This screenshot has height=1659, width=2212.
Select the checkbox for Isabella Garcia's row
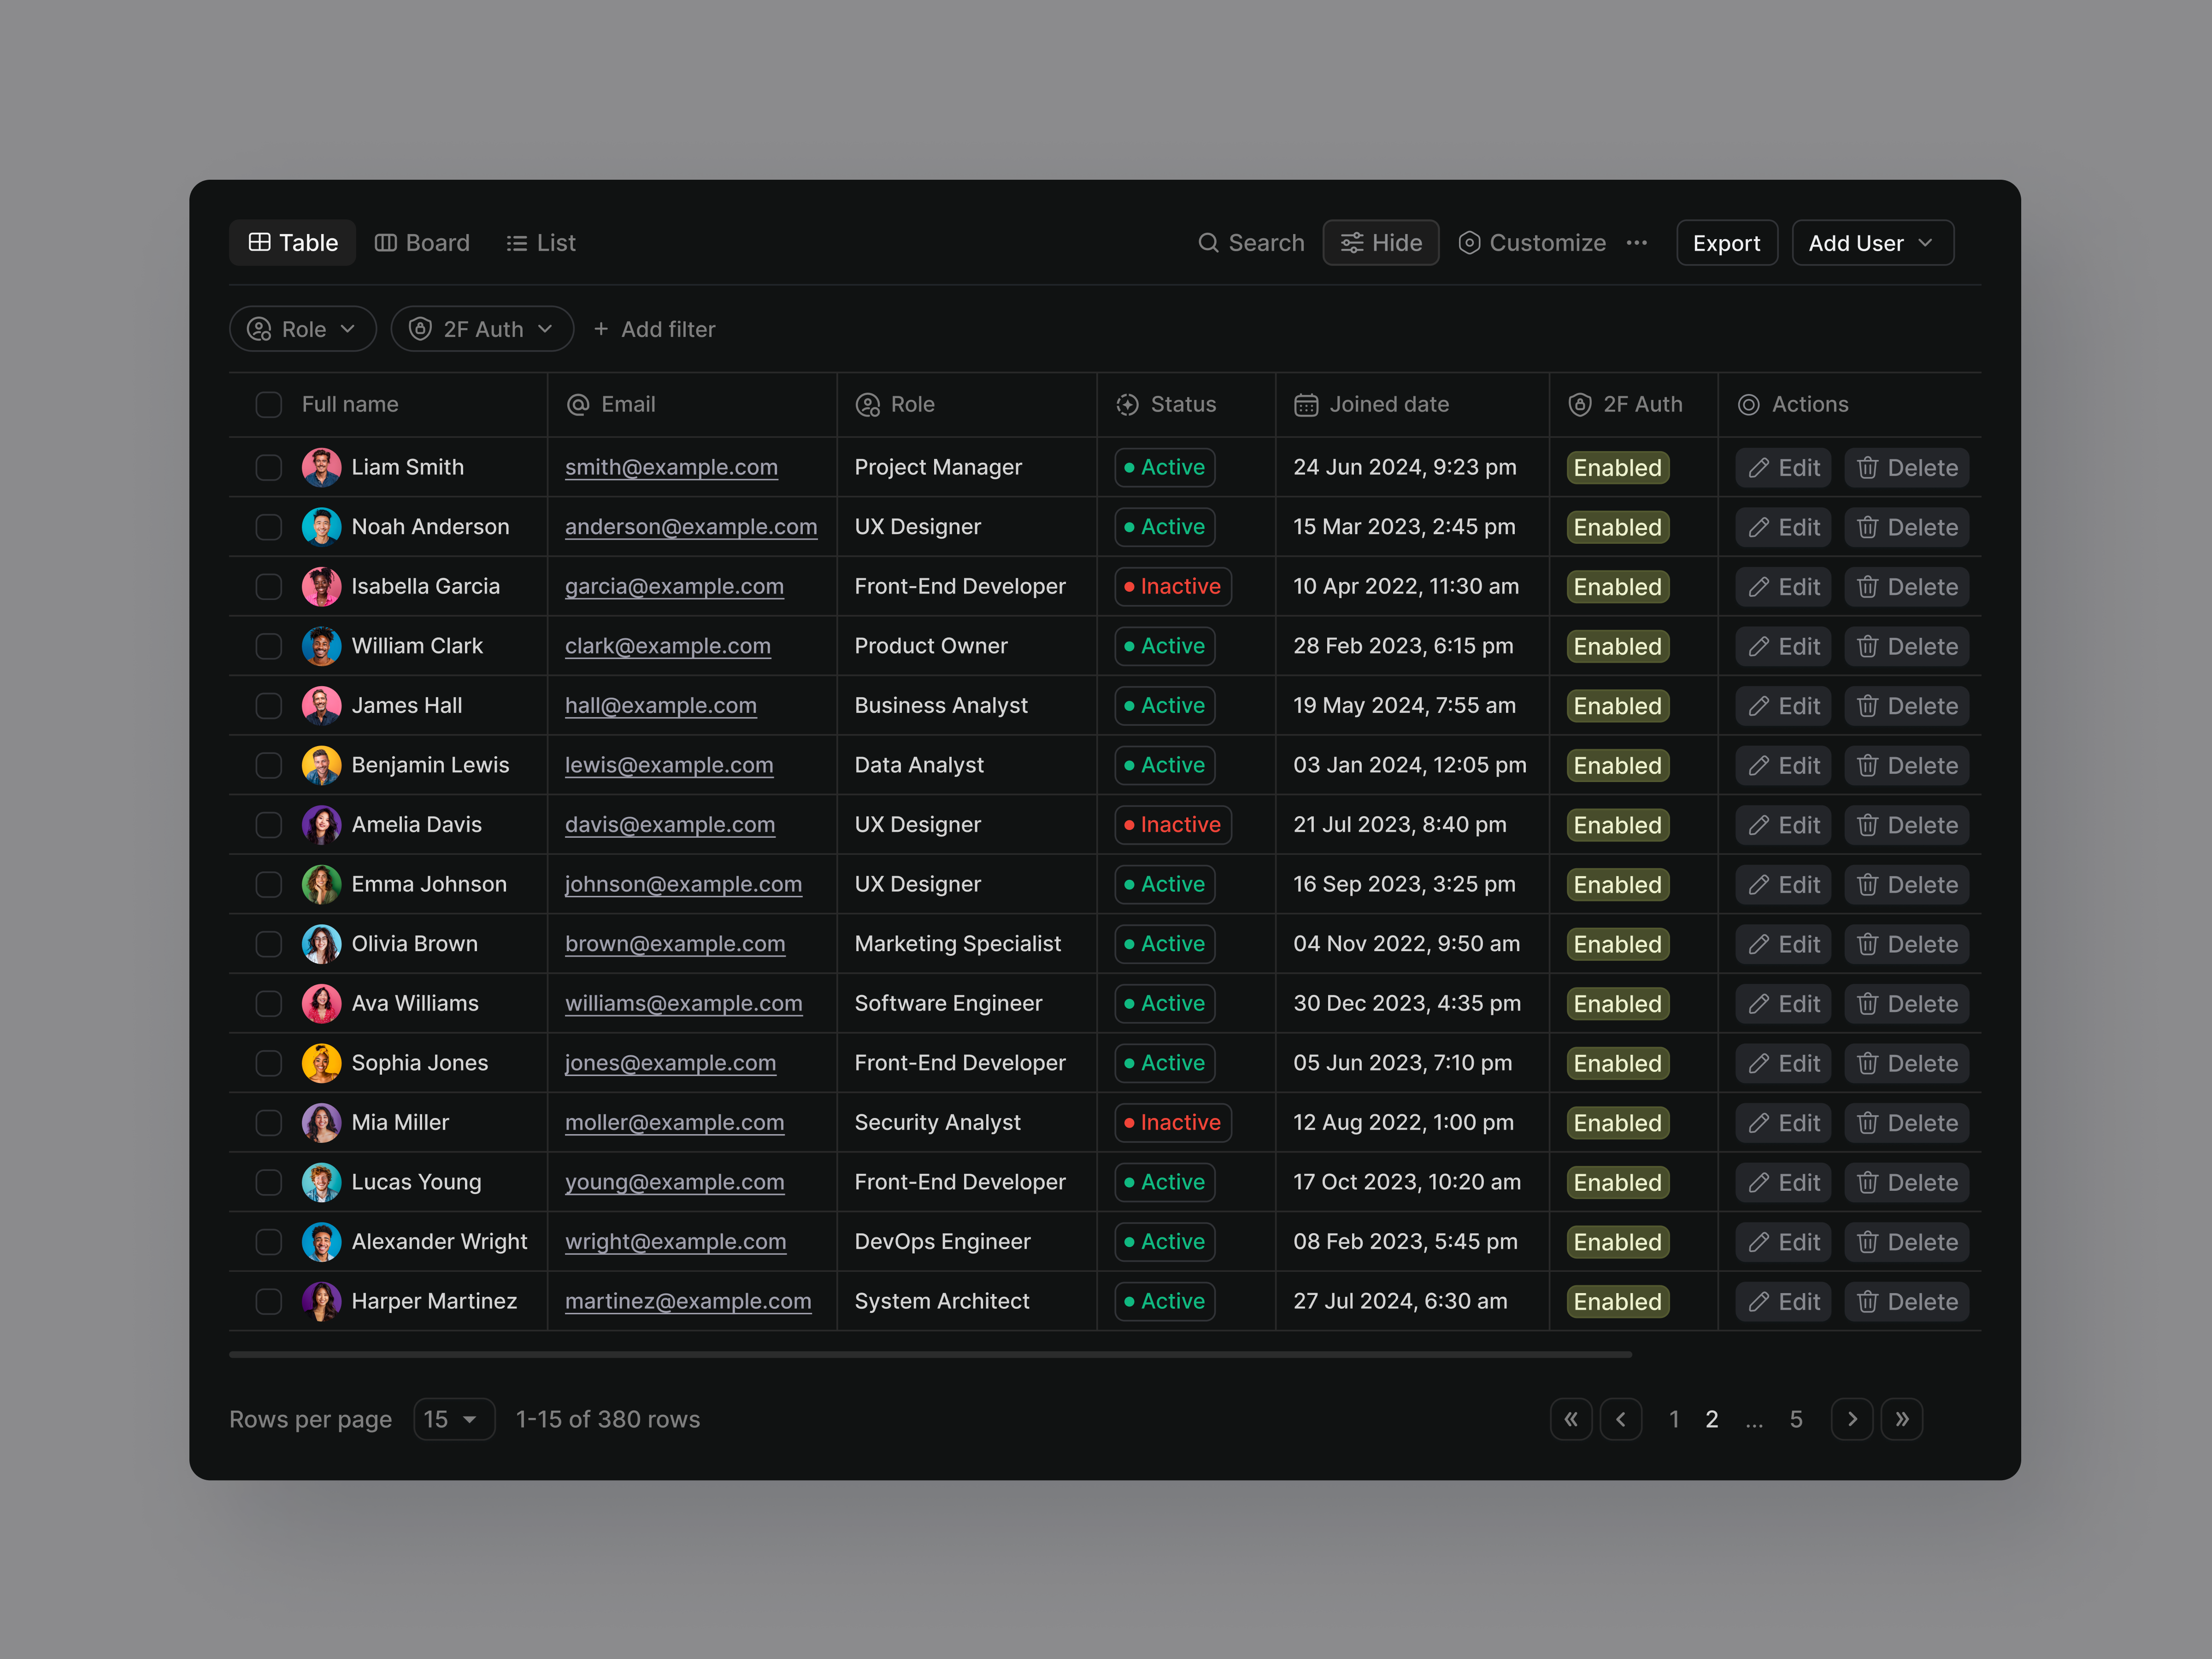(268, 587)
